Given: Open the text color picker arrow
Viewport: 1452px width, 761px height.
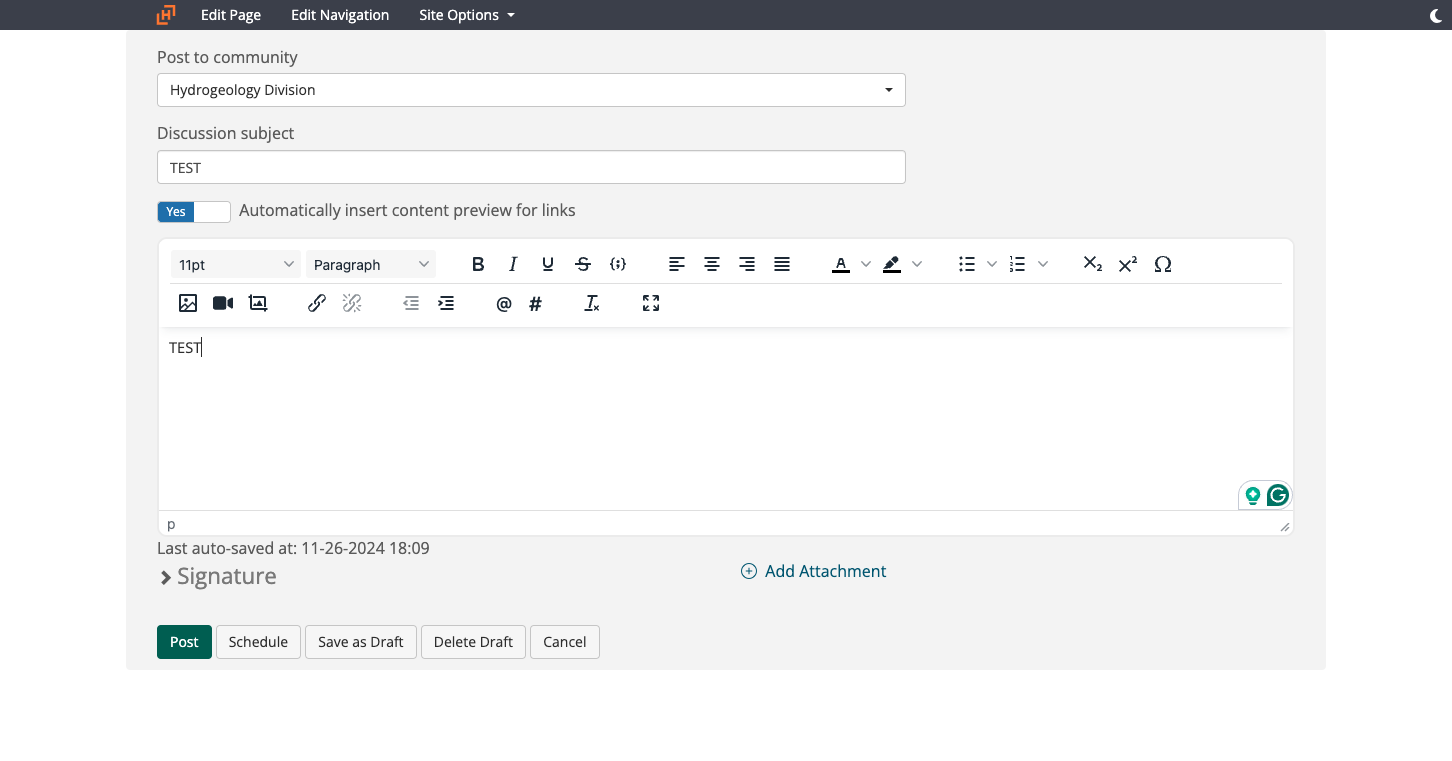Looking at the screenshot, I should [x=866, y=264].
